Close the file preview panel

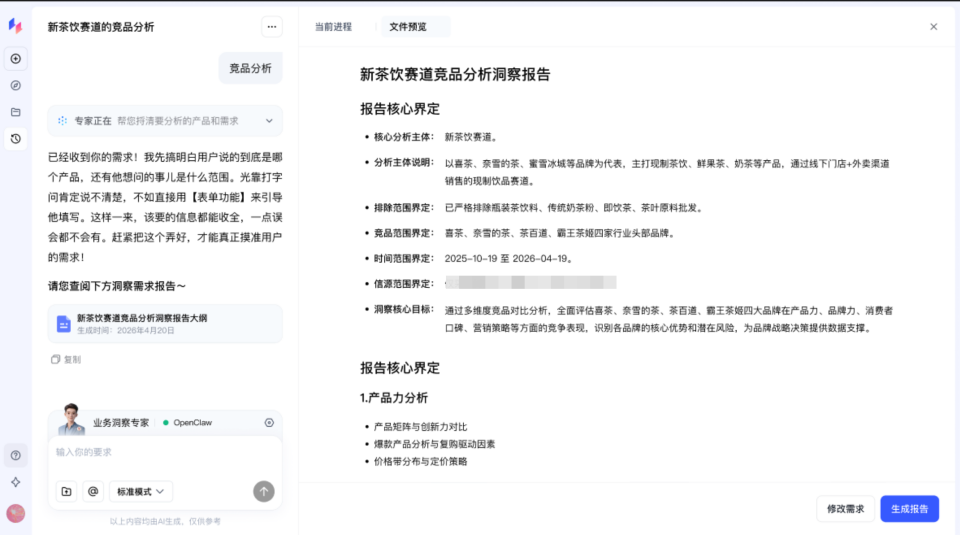coord(934,27)
